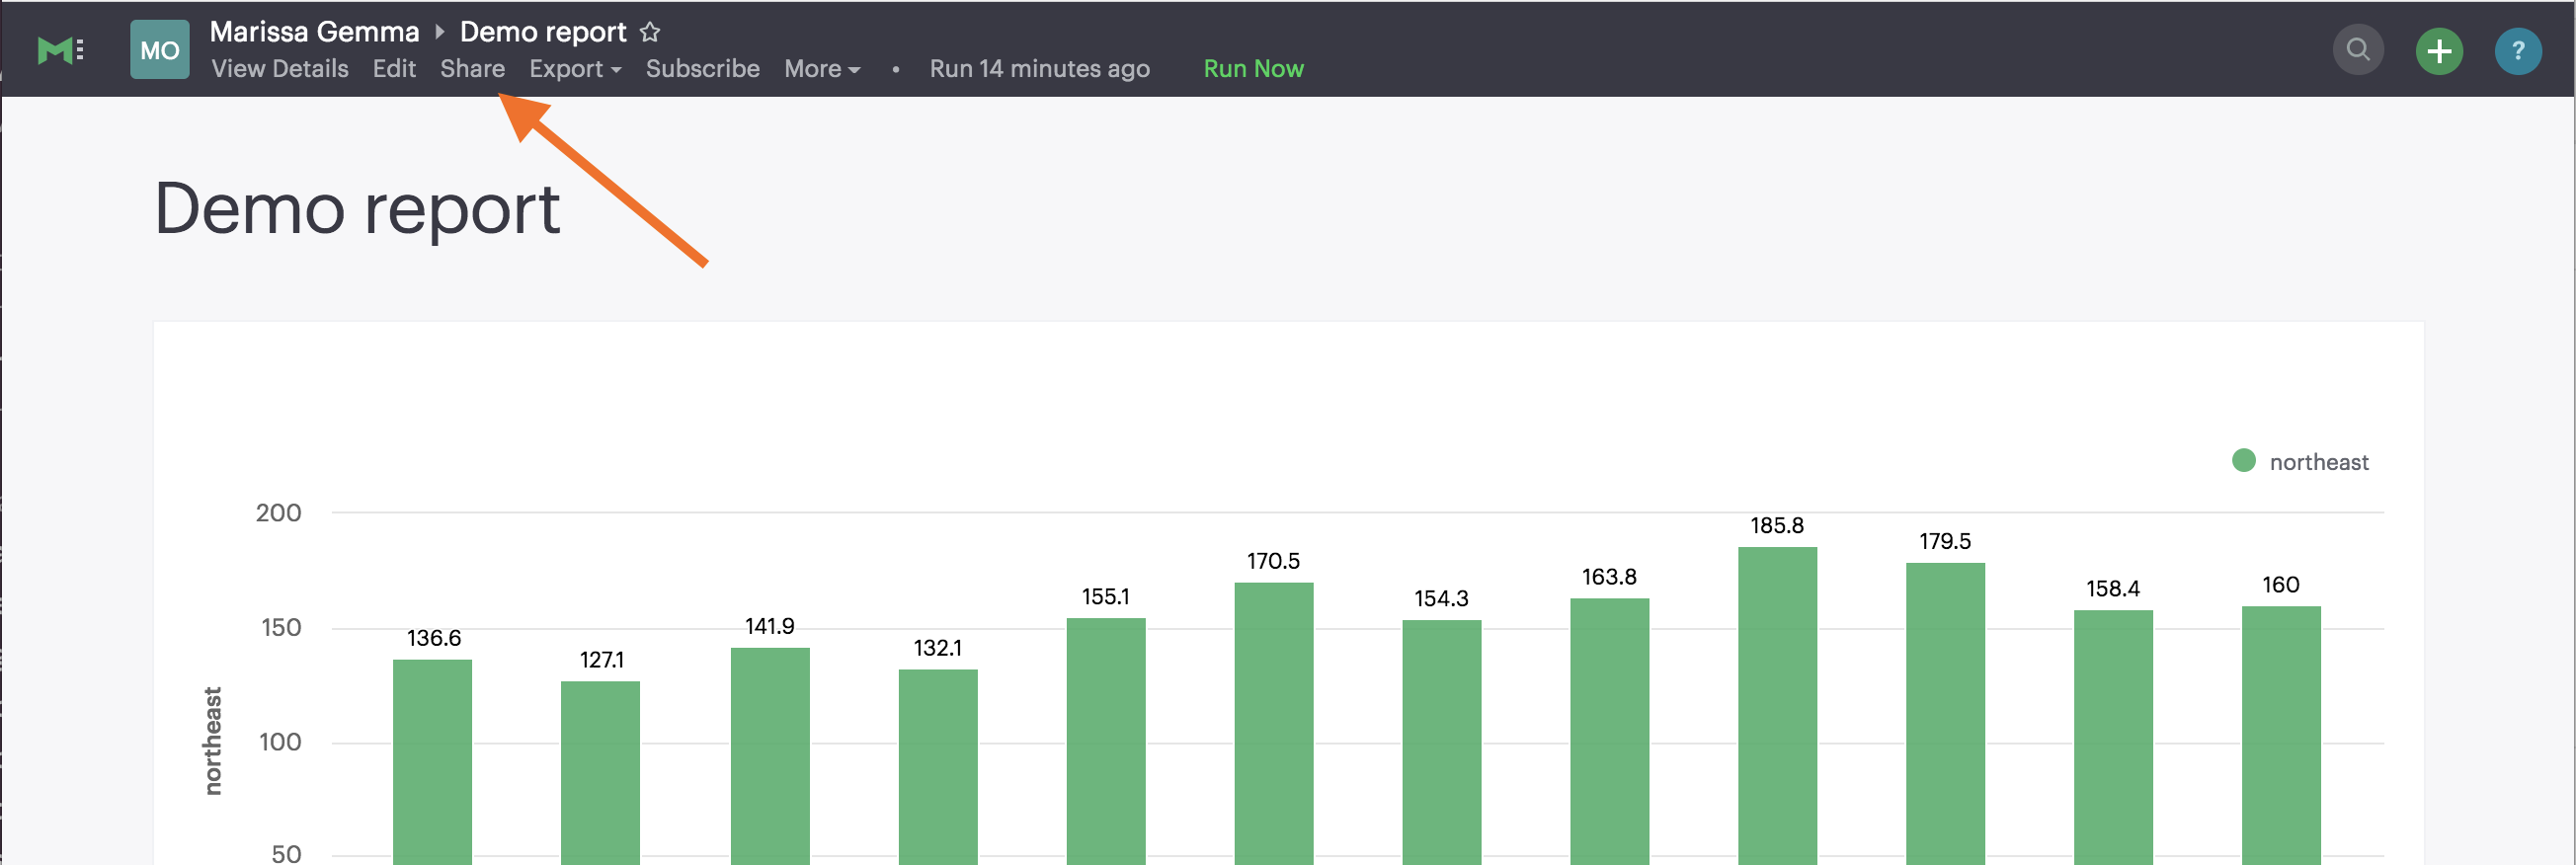This screenshot has width=2576, height=865.
Task: Select the 170.5 bar in chart
Action: [x=1273, y=724]
